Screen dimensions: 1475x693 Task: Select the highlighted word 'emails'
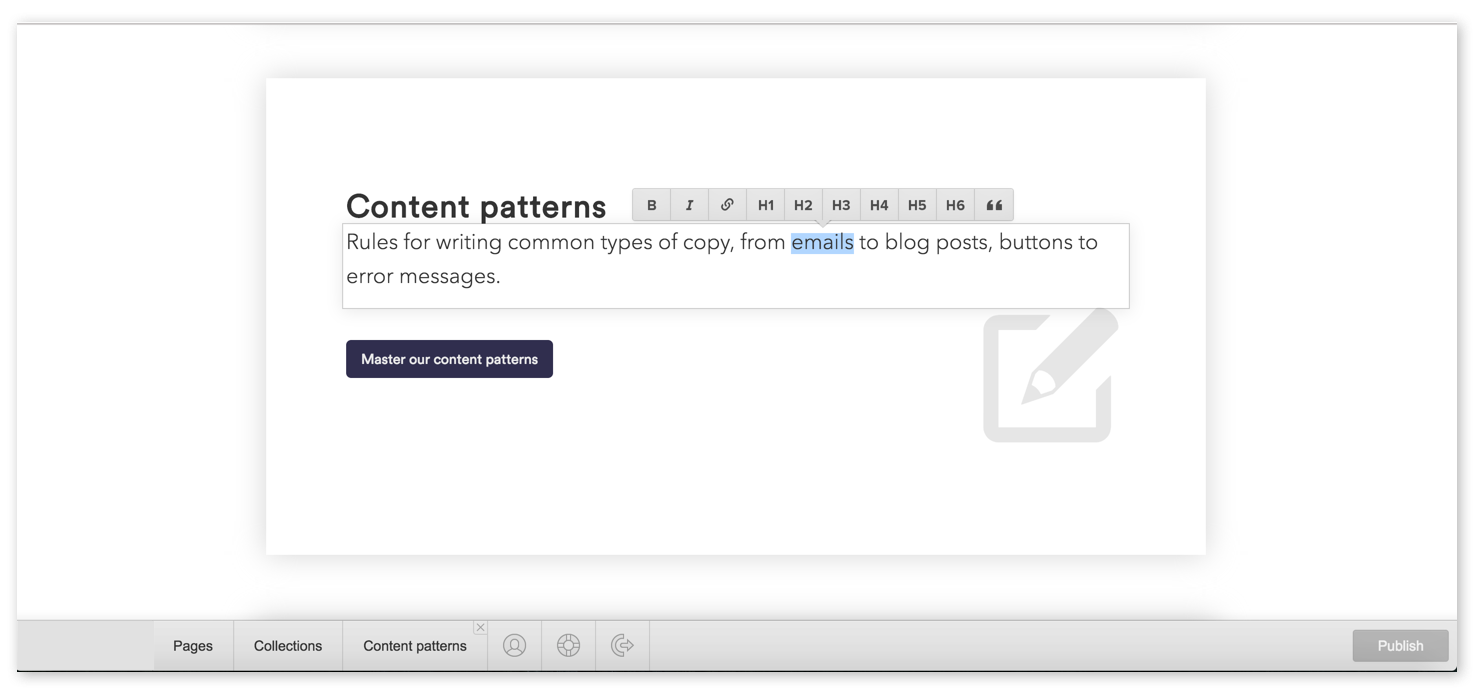[820, 241]
